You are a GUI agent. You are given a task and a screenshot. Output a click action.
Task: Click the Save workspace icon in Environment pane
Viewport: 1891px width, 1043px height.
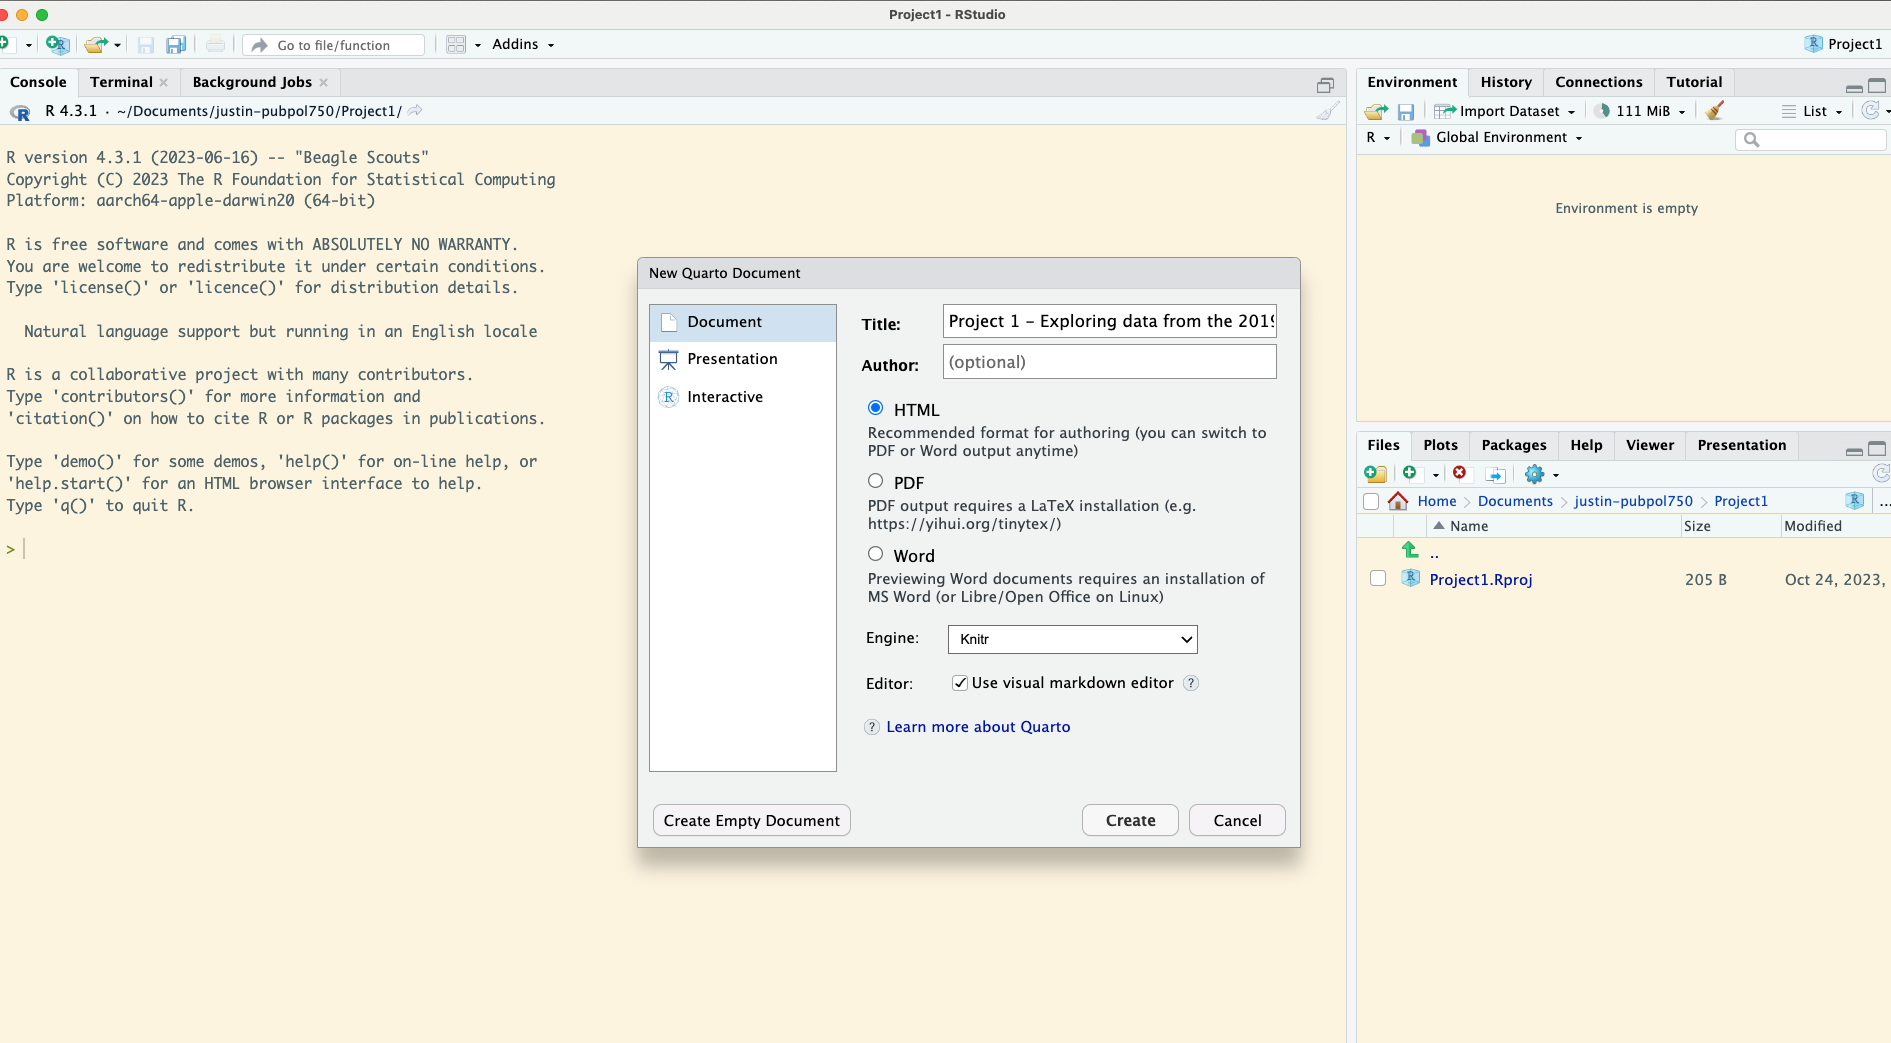point(1406,111)
